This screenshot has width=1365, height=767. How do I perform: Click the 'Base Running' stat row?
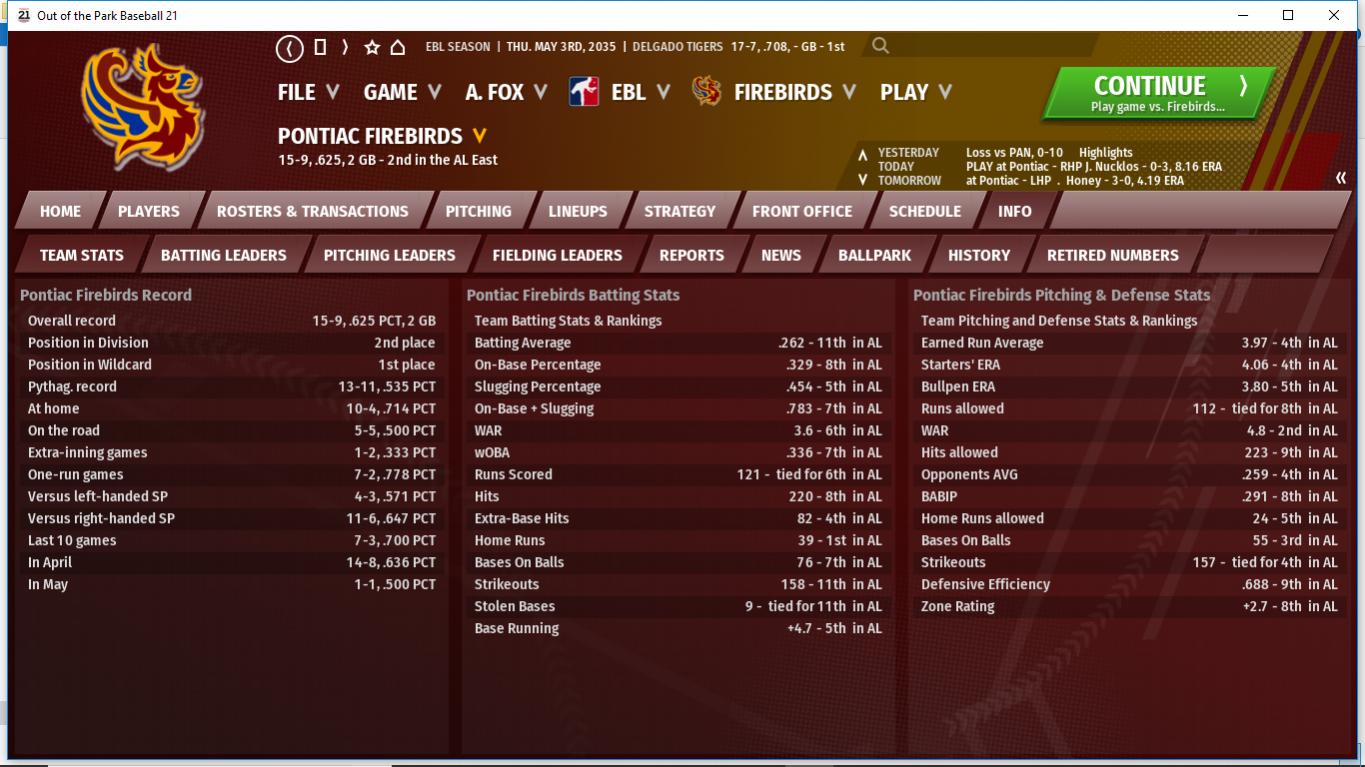coord(678,629)
